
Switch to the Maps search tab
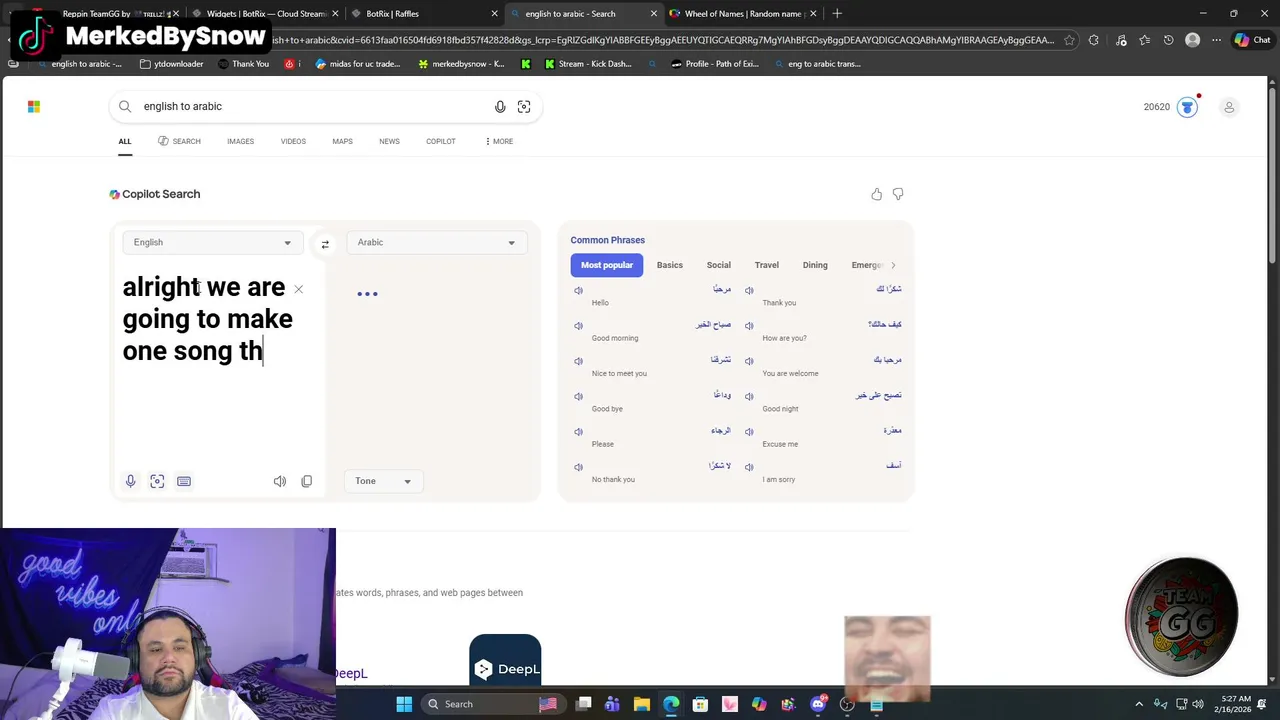click(342, 141)
